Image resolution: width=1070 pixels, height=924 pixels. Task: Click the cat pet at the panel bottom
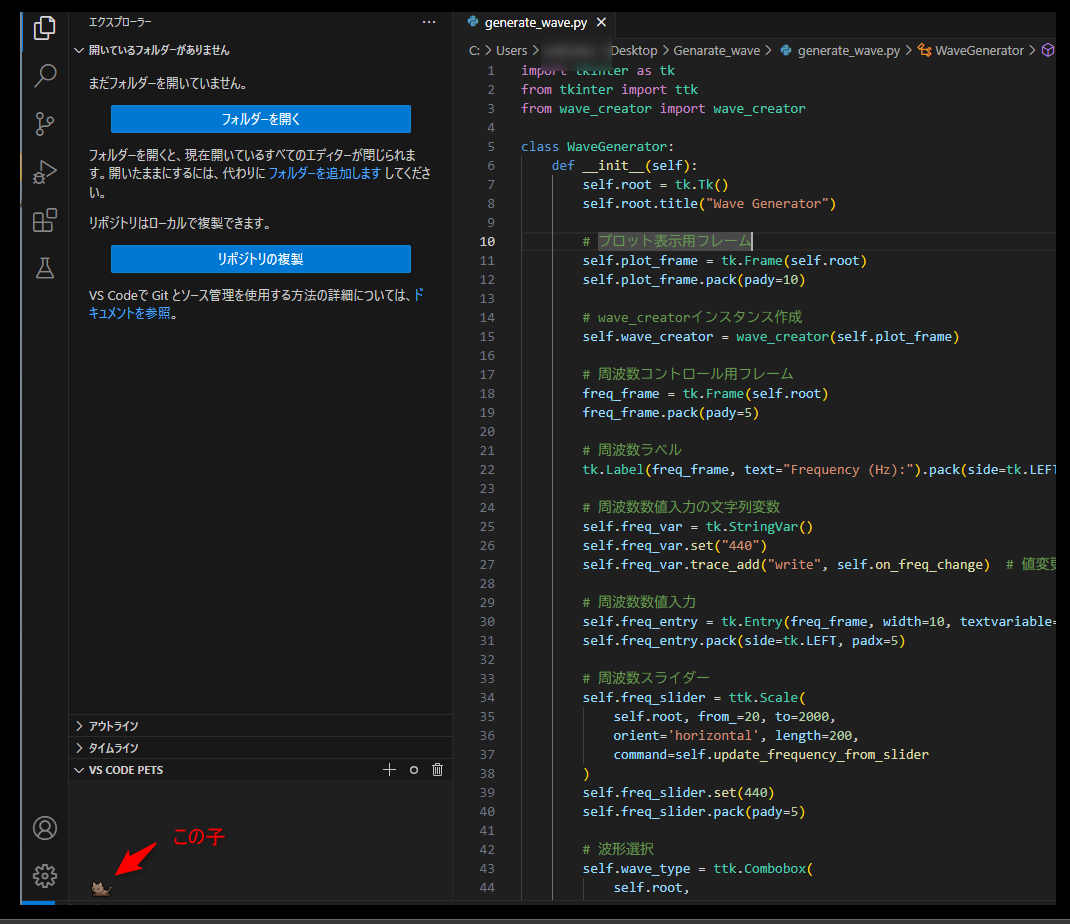(x=100, y=887)
